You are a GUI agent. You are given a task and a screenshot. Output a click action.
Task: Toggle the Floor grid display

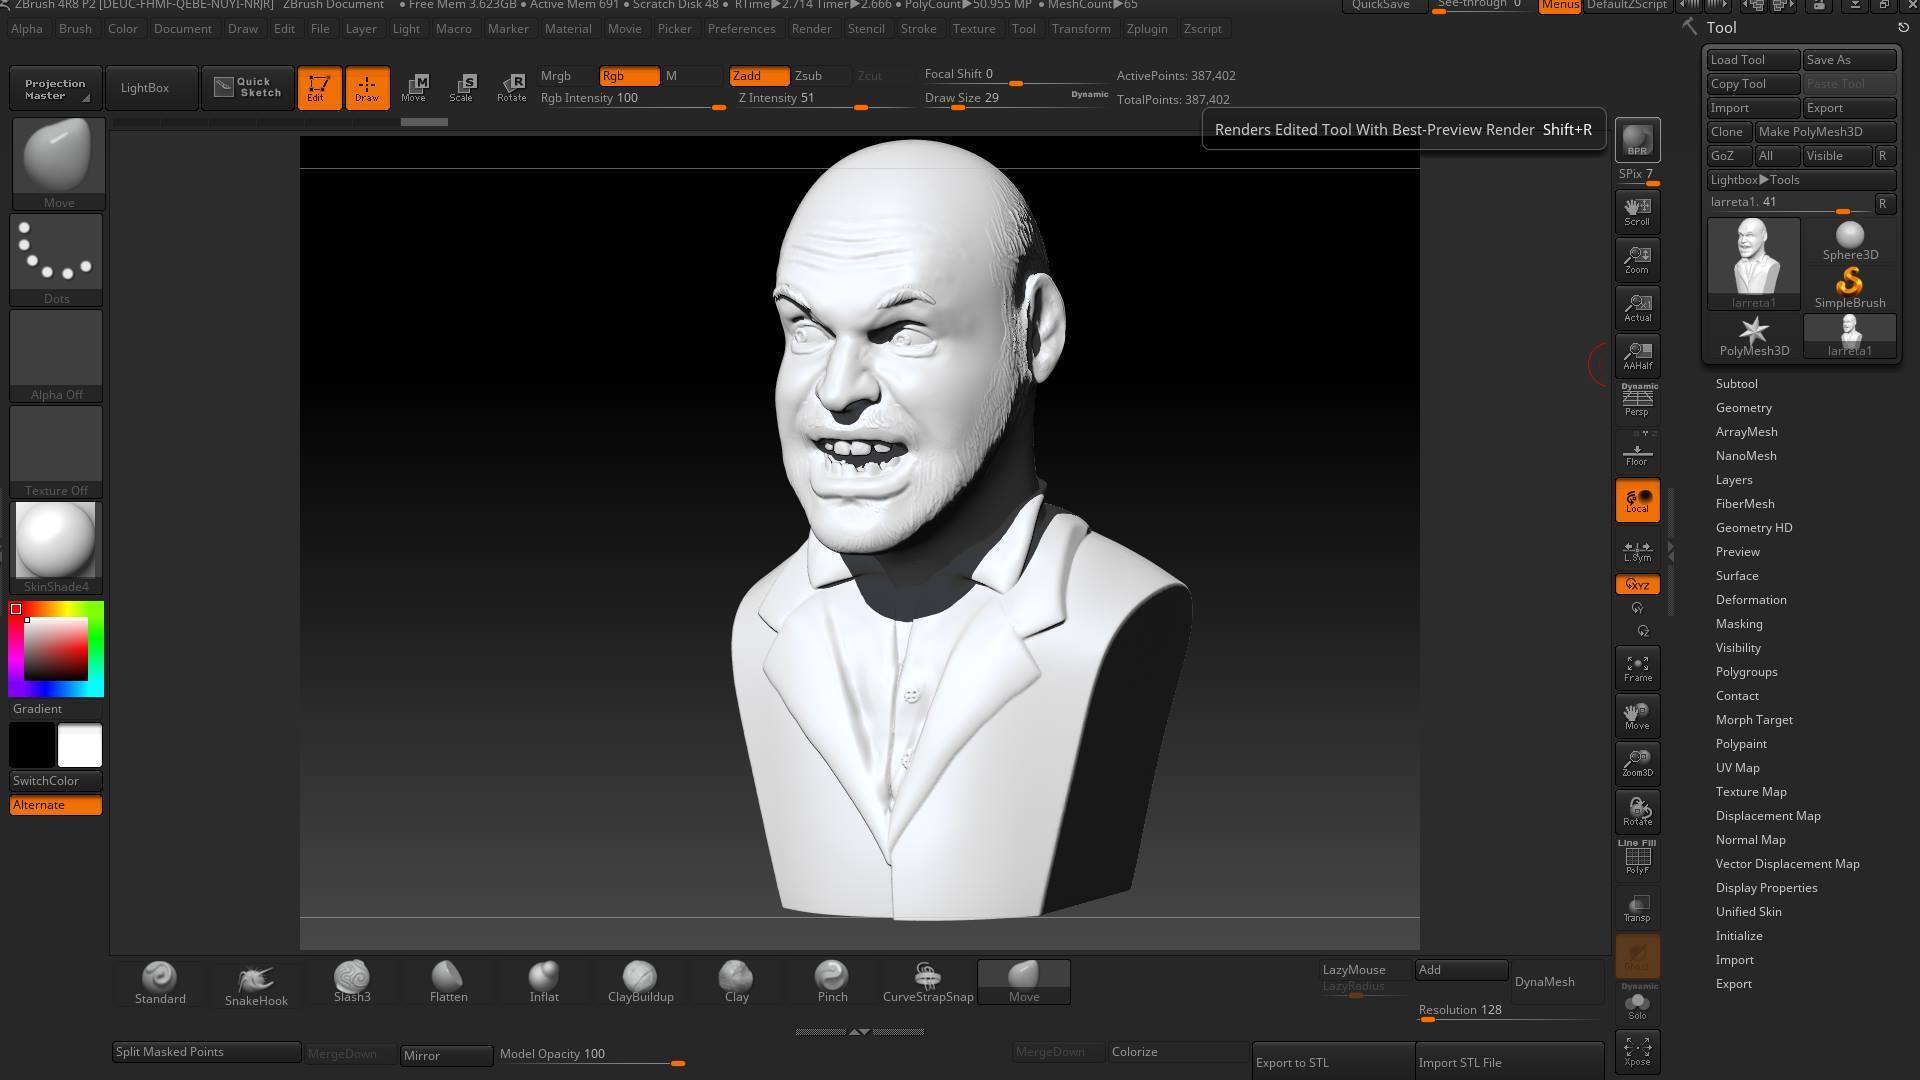pos(1637,454)
